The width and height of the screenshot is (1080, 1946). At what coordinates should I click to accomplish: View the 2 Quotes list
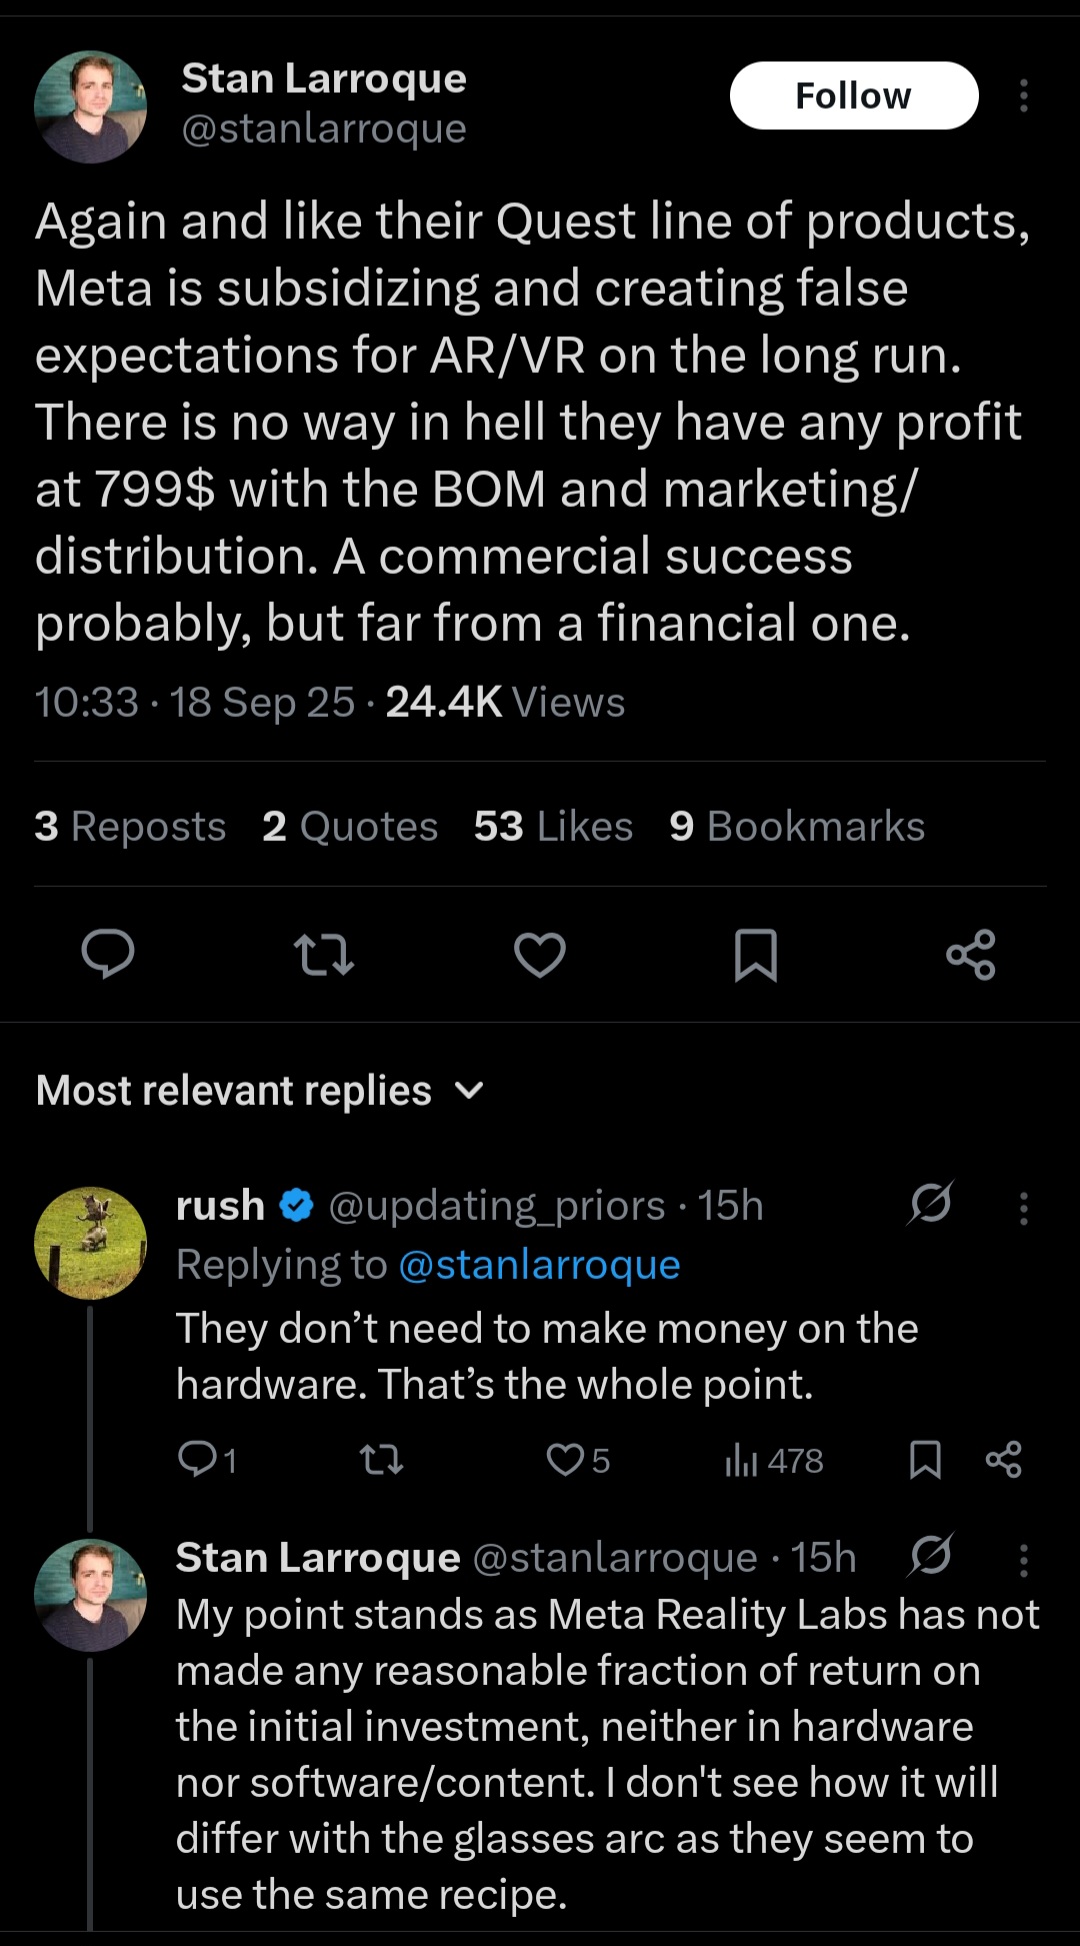[350, 827]
